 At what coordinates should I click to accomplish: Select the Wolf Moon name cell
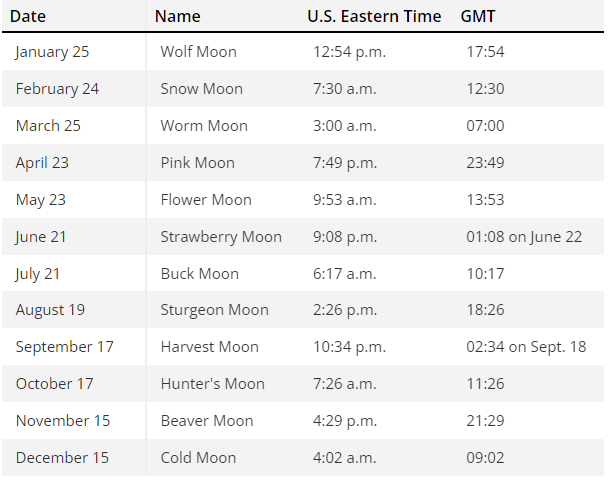198,52
